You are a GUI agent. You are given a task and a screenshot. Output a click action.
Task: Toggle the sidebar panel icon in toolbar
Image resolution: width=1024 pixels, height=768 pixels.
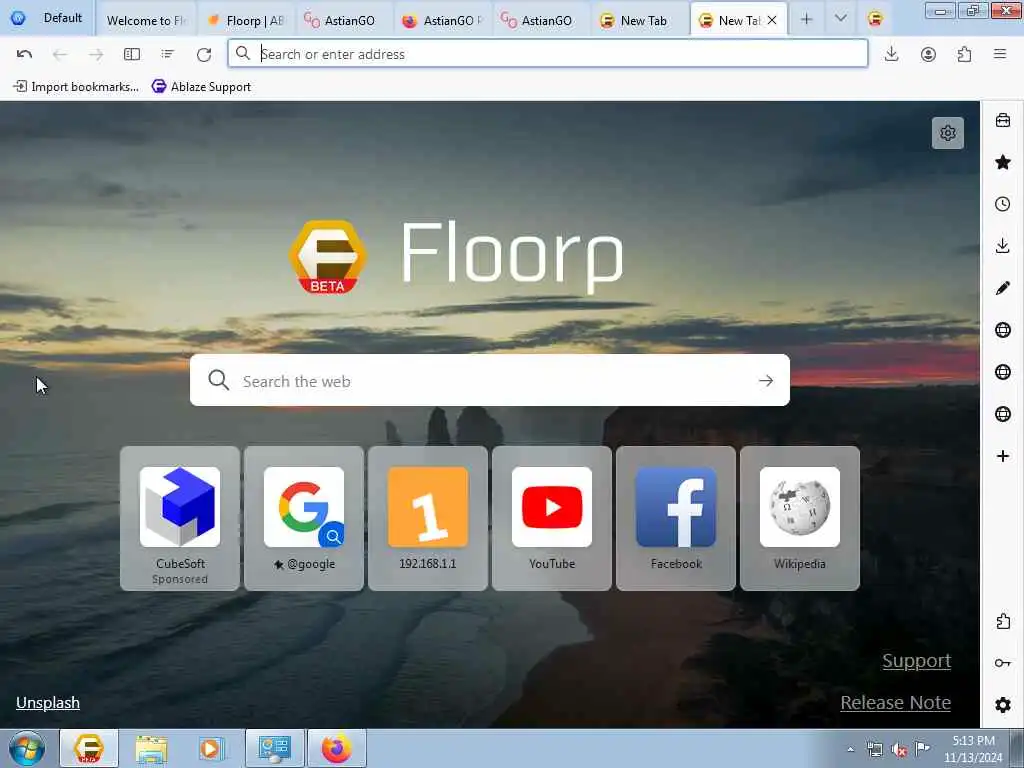pos(132,54)
